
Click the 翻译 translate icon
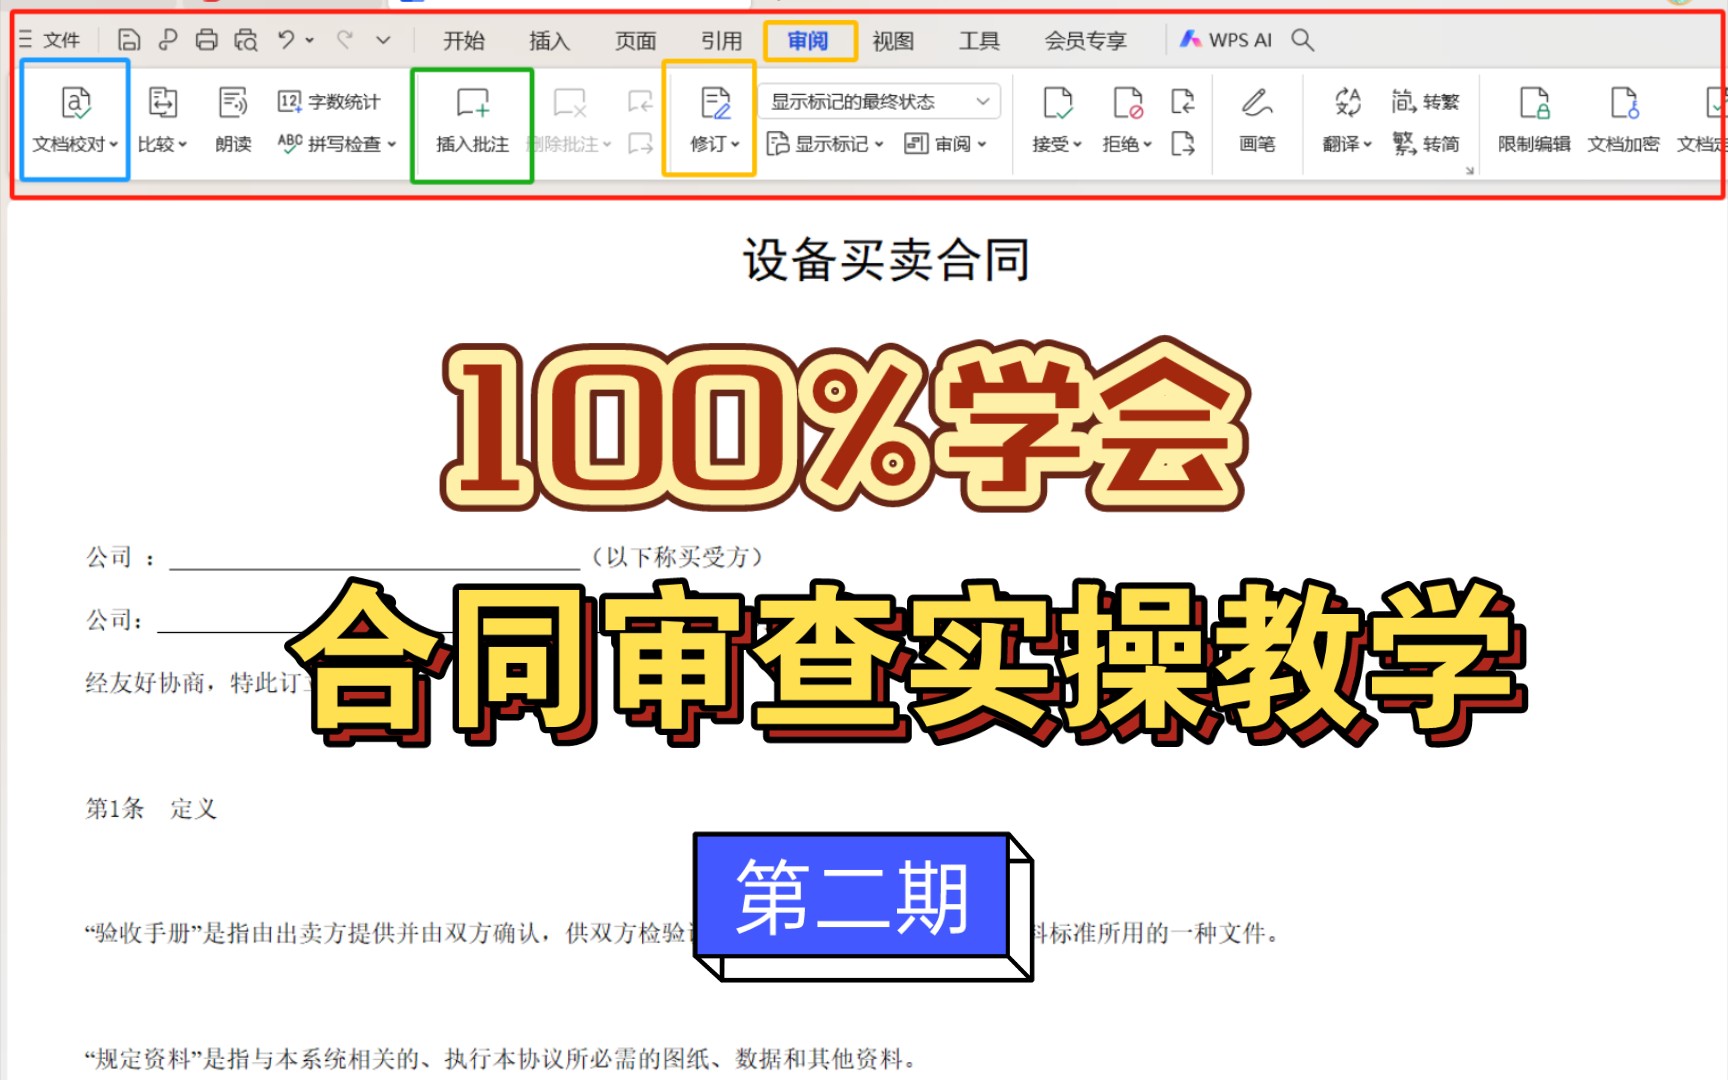click(x=1348, y=102)
